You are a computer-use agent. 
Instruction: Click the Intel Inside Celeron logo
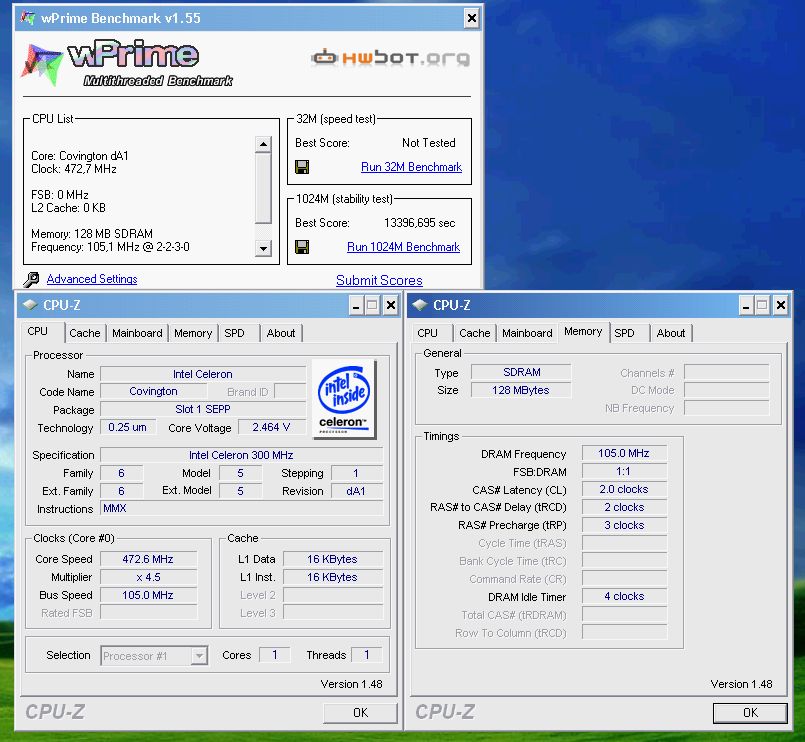point(343,399)
